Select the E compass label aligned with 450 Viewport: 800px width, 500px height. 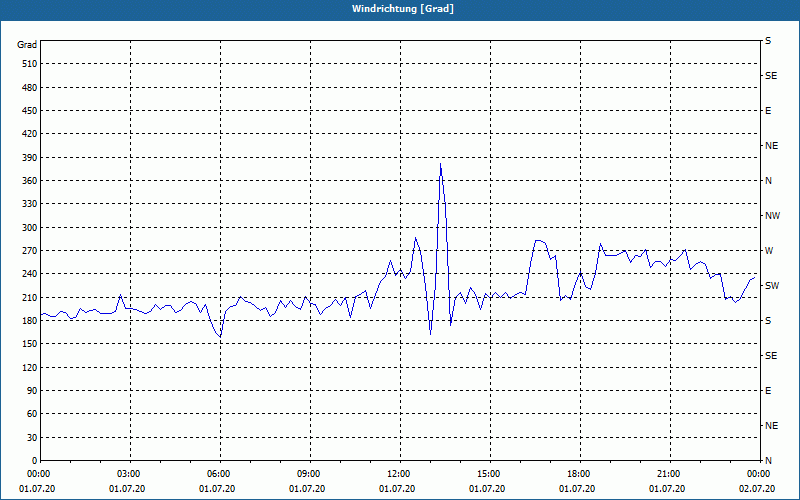(x=768, y=111)
